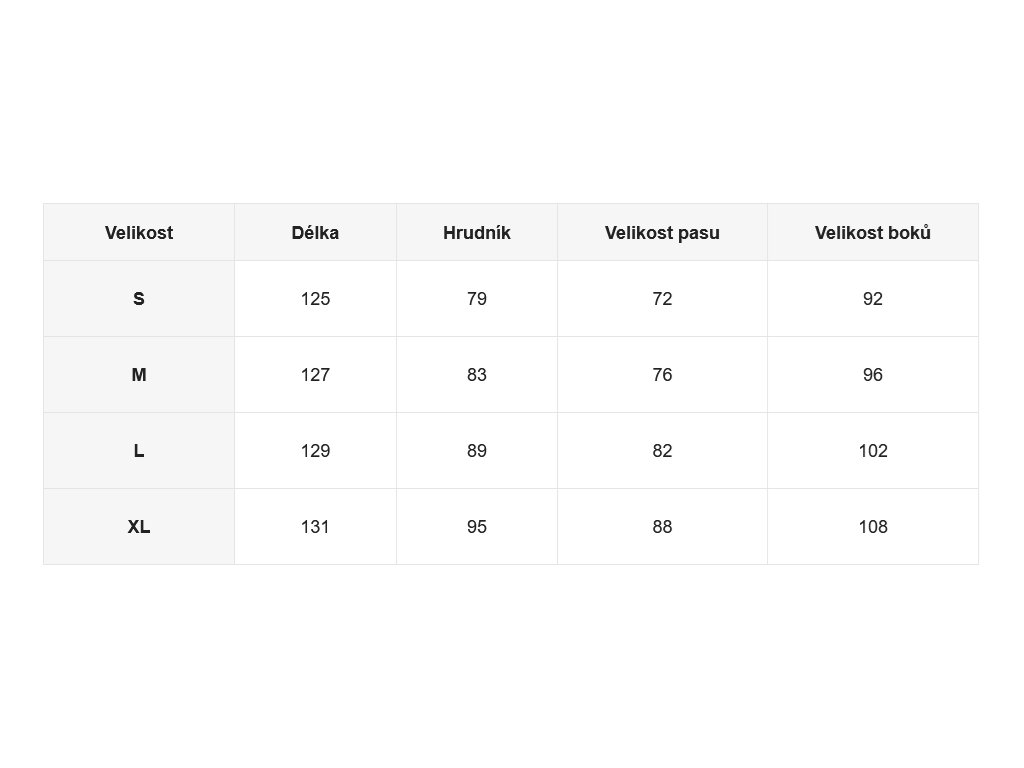The height and width of the screenshot is (768, 1024).
Task: Select the S size row label
Action: [x=139, y=299]
